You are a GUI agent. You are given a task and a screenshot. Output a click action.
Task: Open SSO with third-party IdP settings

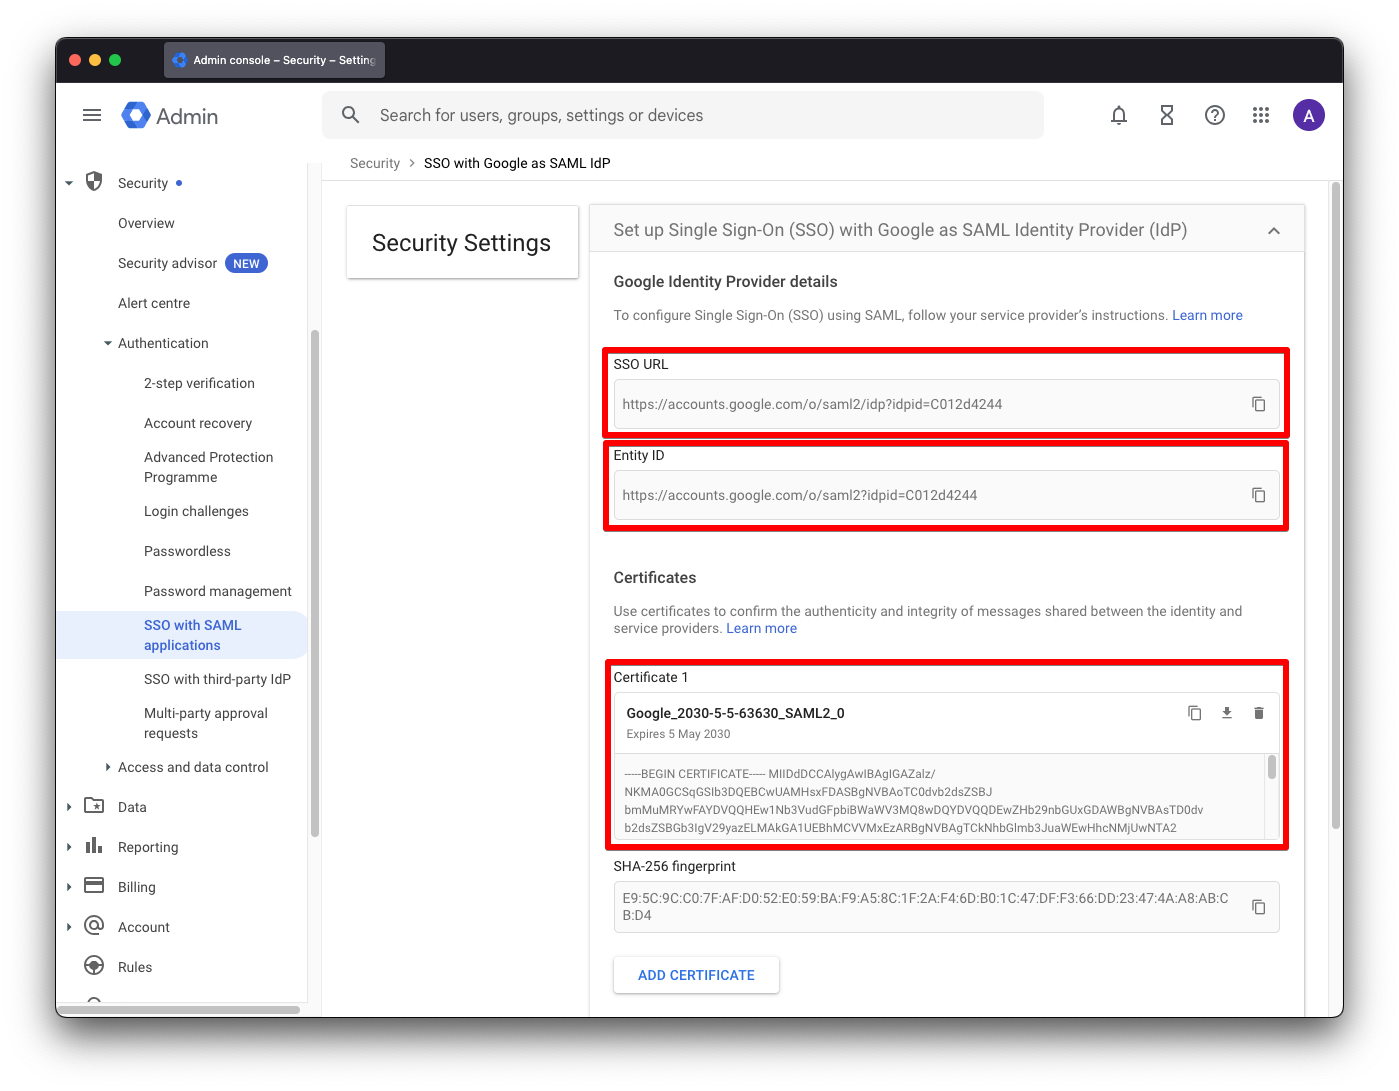coord(219,679)
